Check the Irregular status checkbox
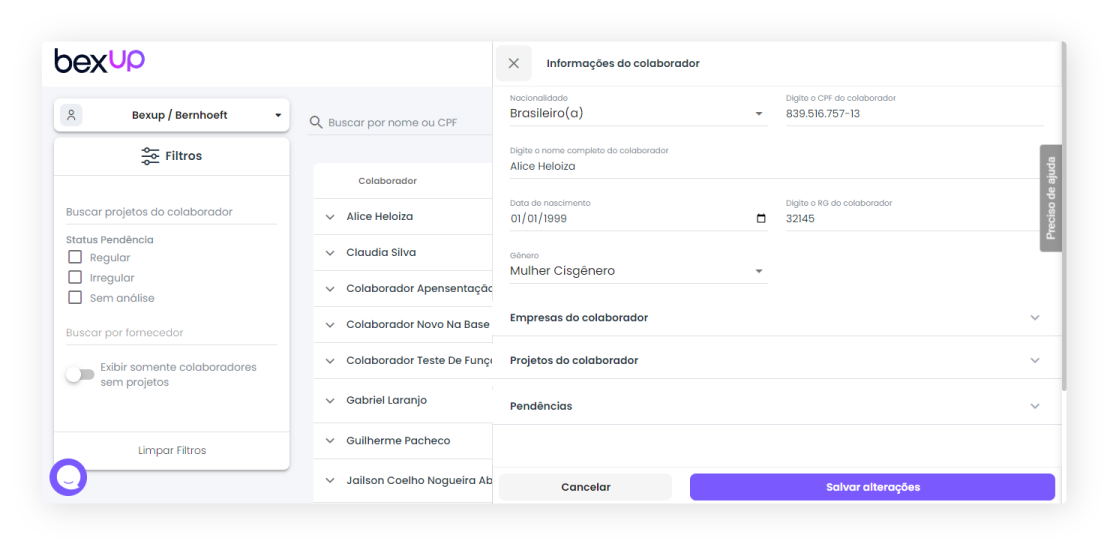The image size is (1116, 553). point(75,277)
